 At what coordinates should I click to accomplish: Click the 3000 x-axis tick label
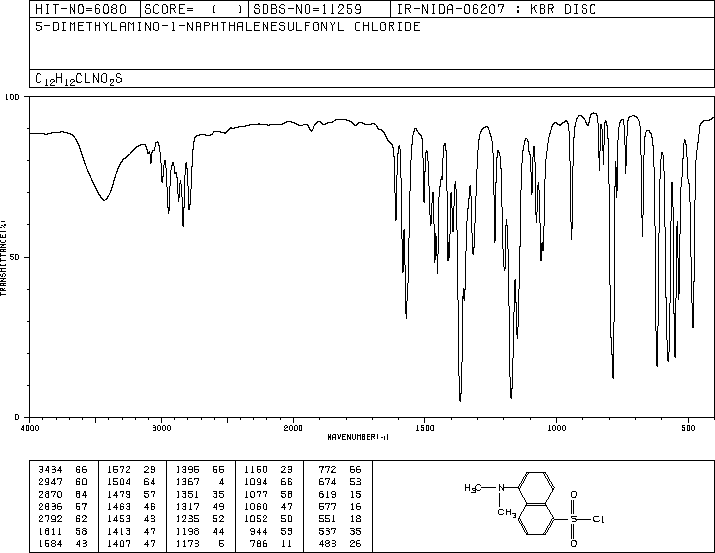pos(161,428)
